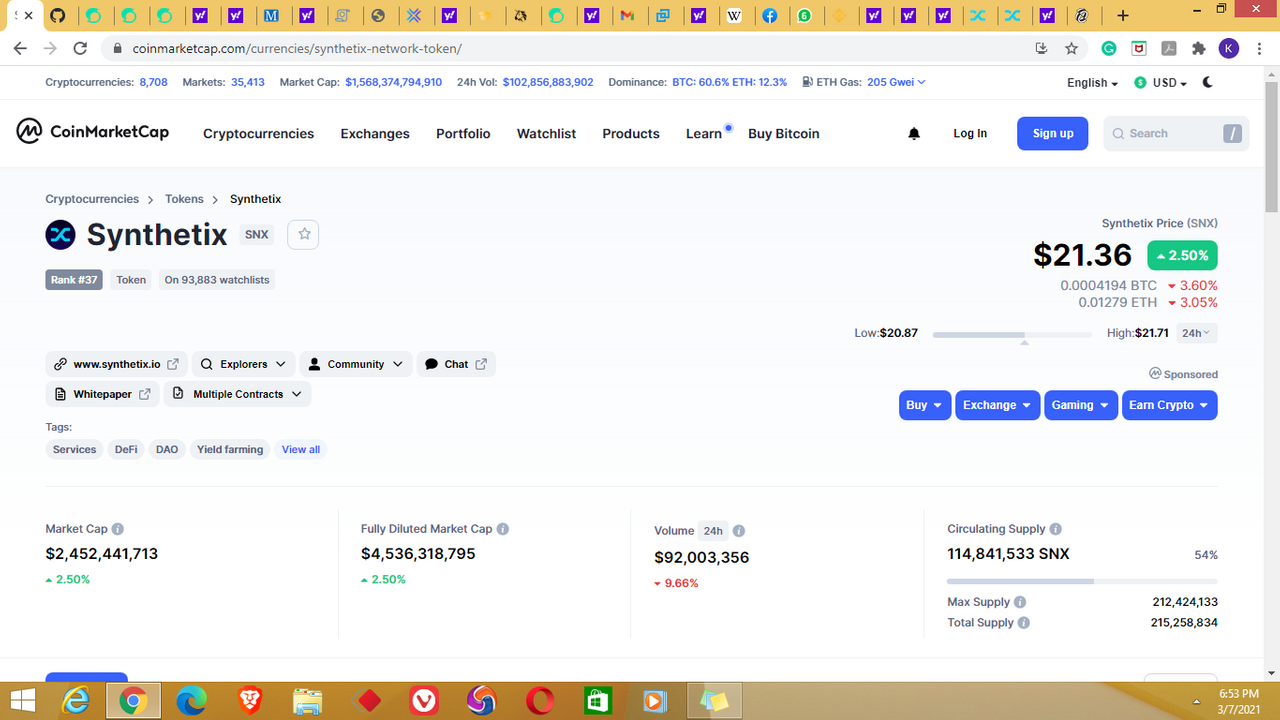Open the Grammarly extension icon
The image size is (1280, 720).
point(1109,48)
